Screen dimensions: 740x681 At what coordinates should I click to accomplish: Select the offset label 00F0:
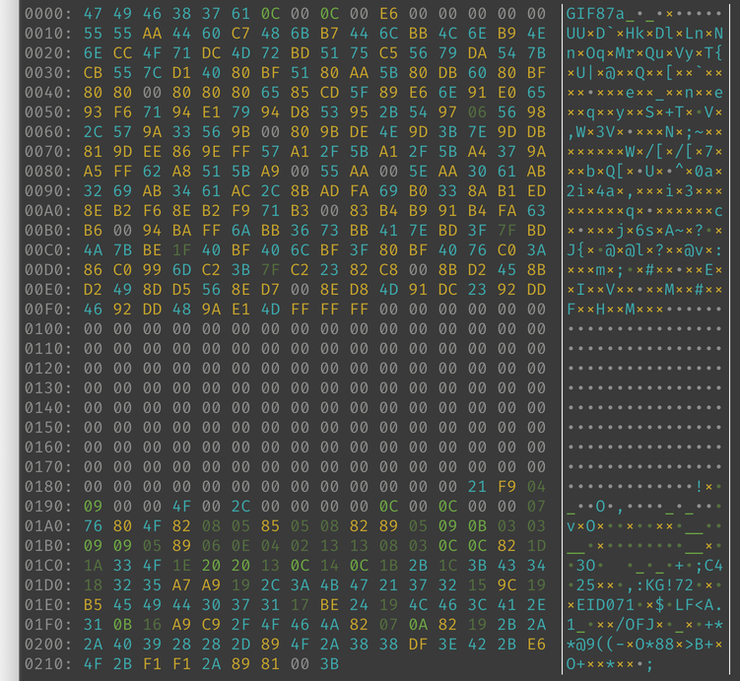(x=48, y=310)
